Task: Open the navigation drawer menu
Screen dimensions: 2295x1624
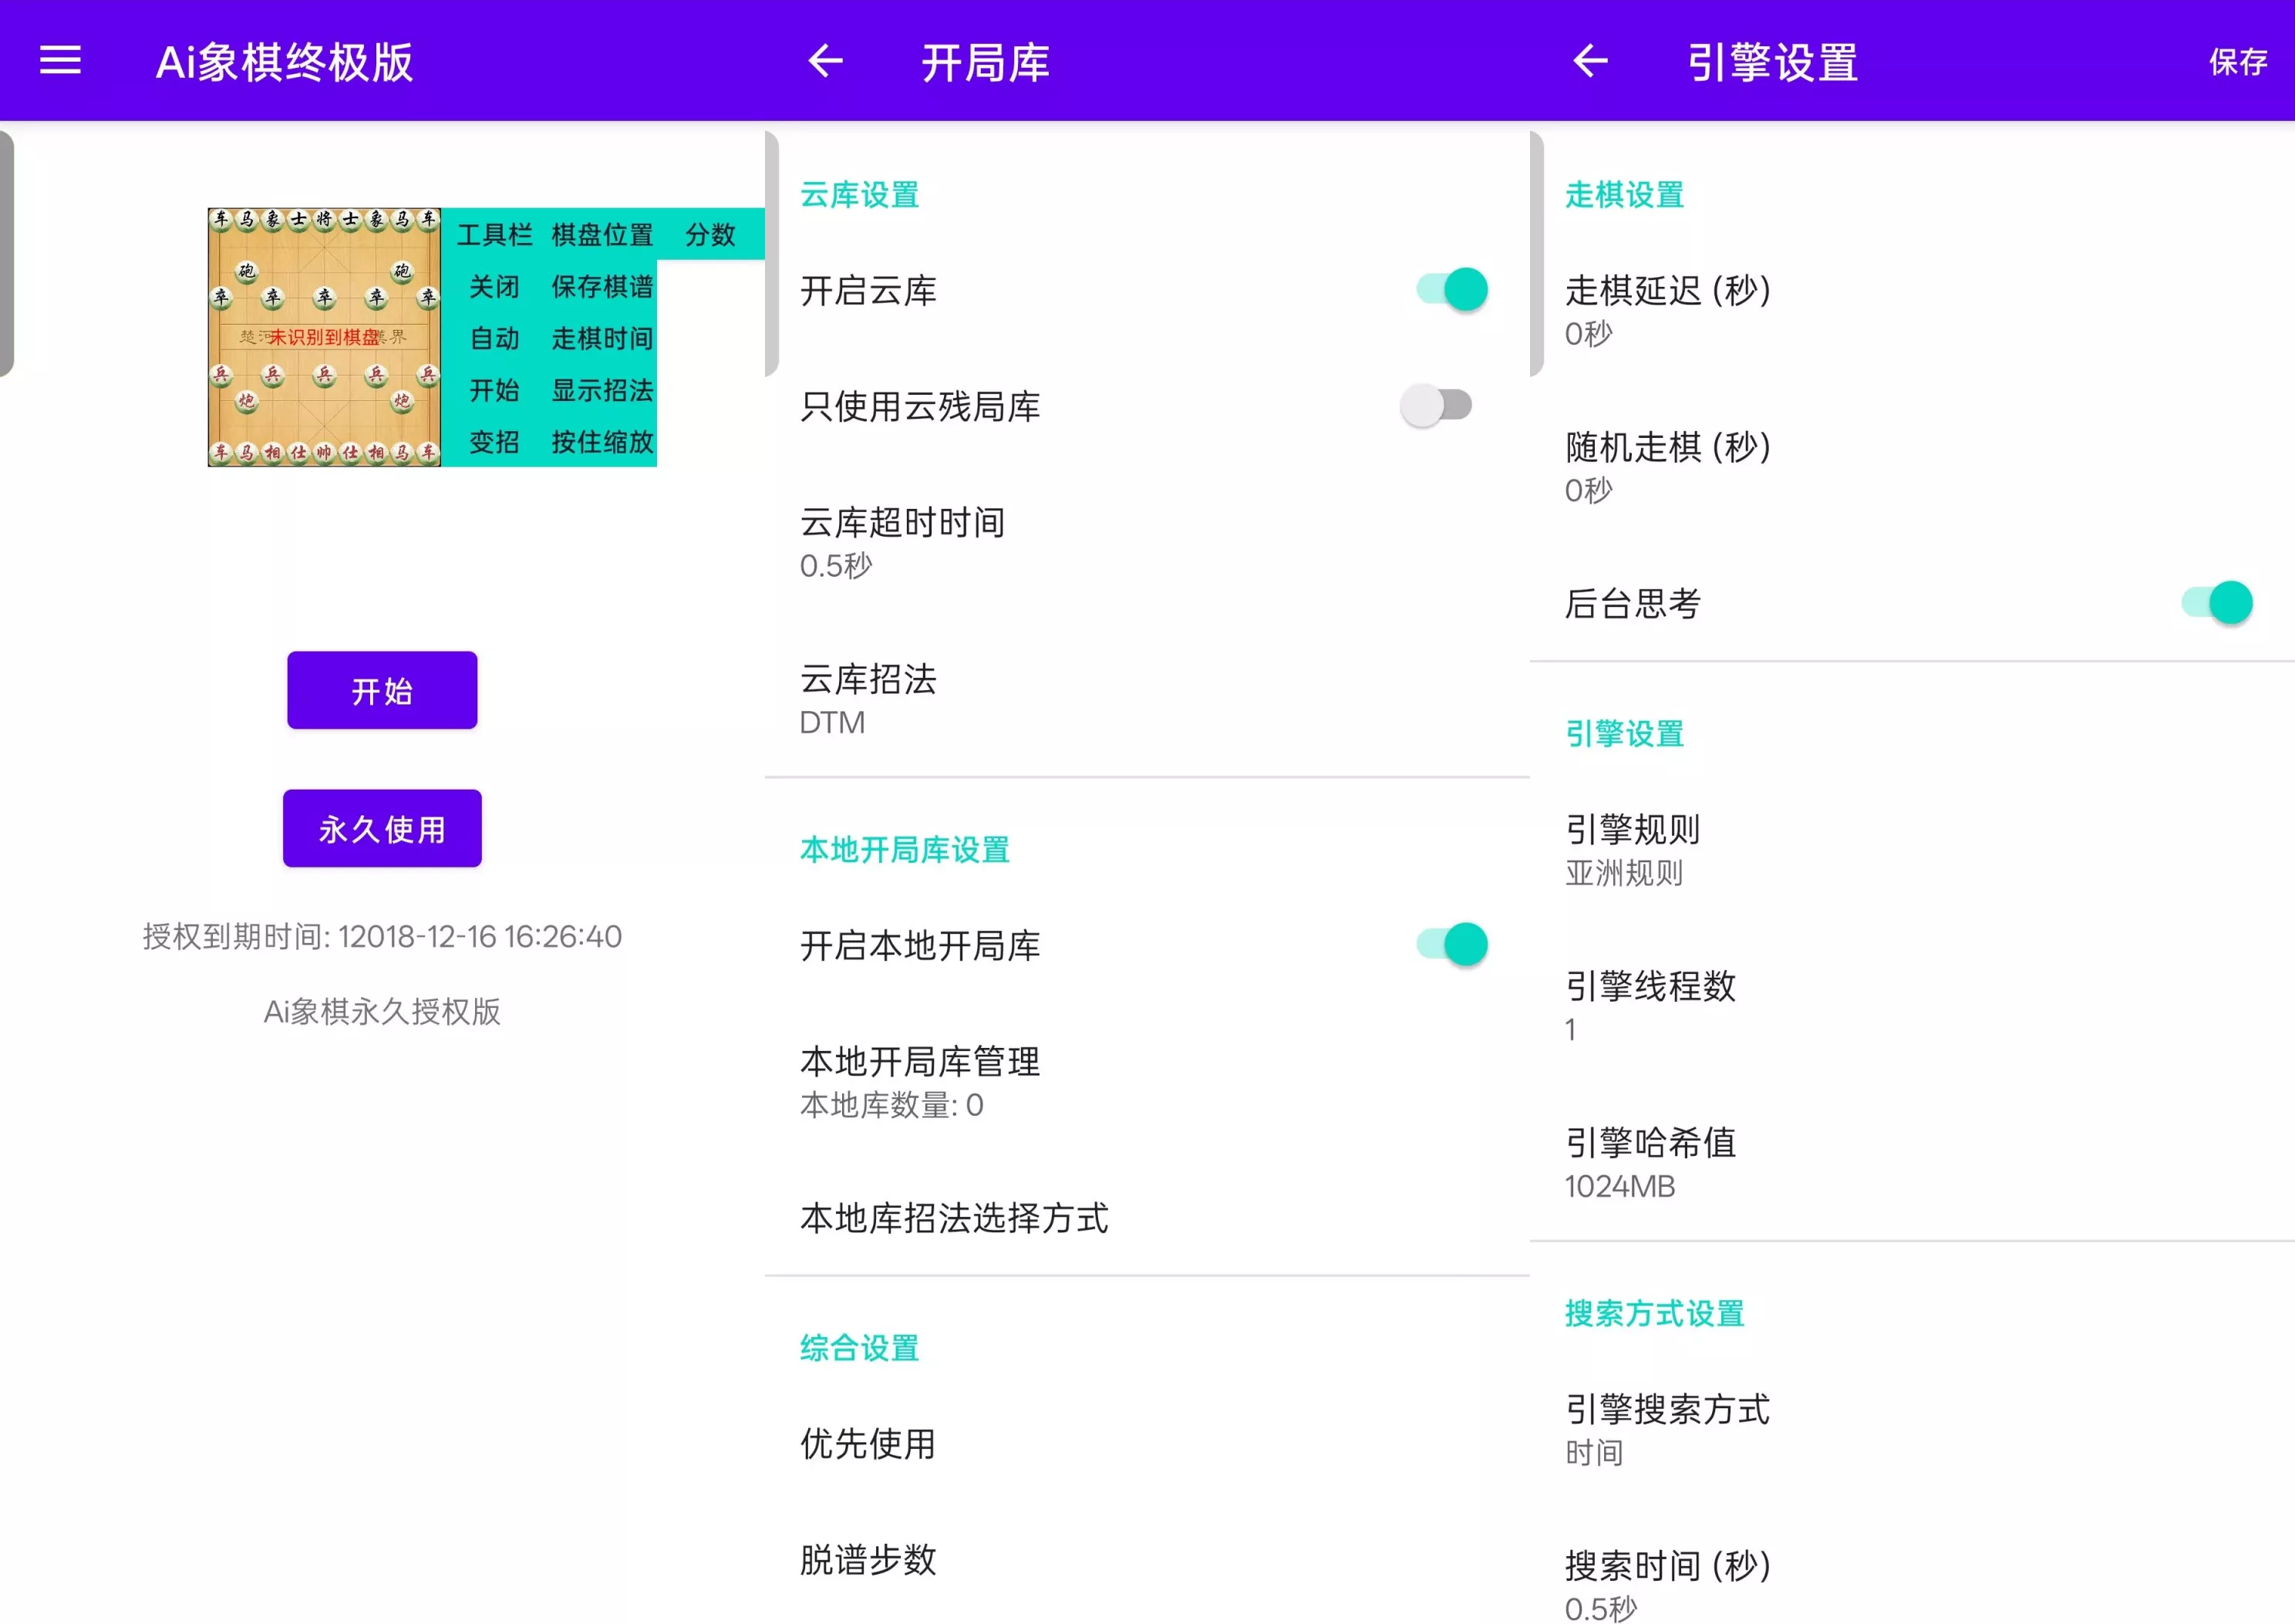Action: 60,60
